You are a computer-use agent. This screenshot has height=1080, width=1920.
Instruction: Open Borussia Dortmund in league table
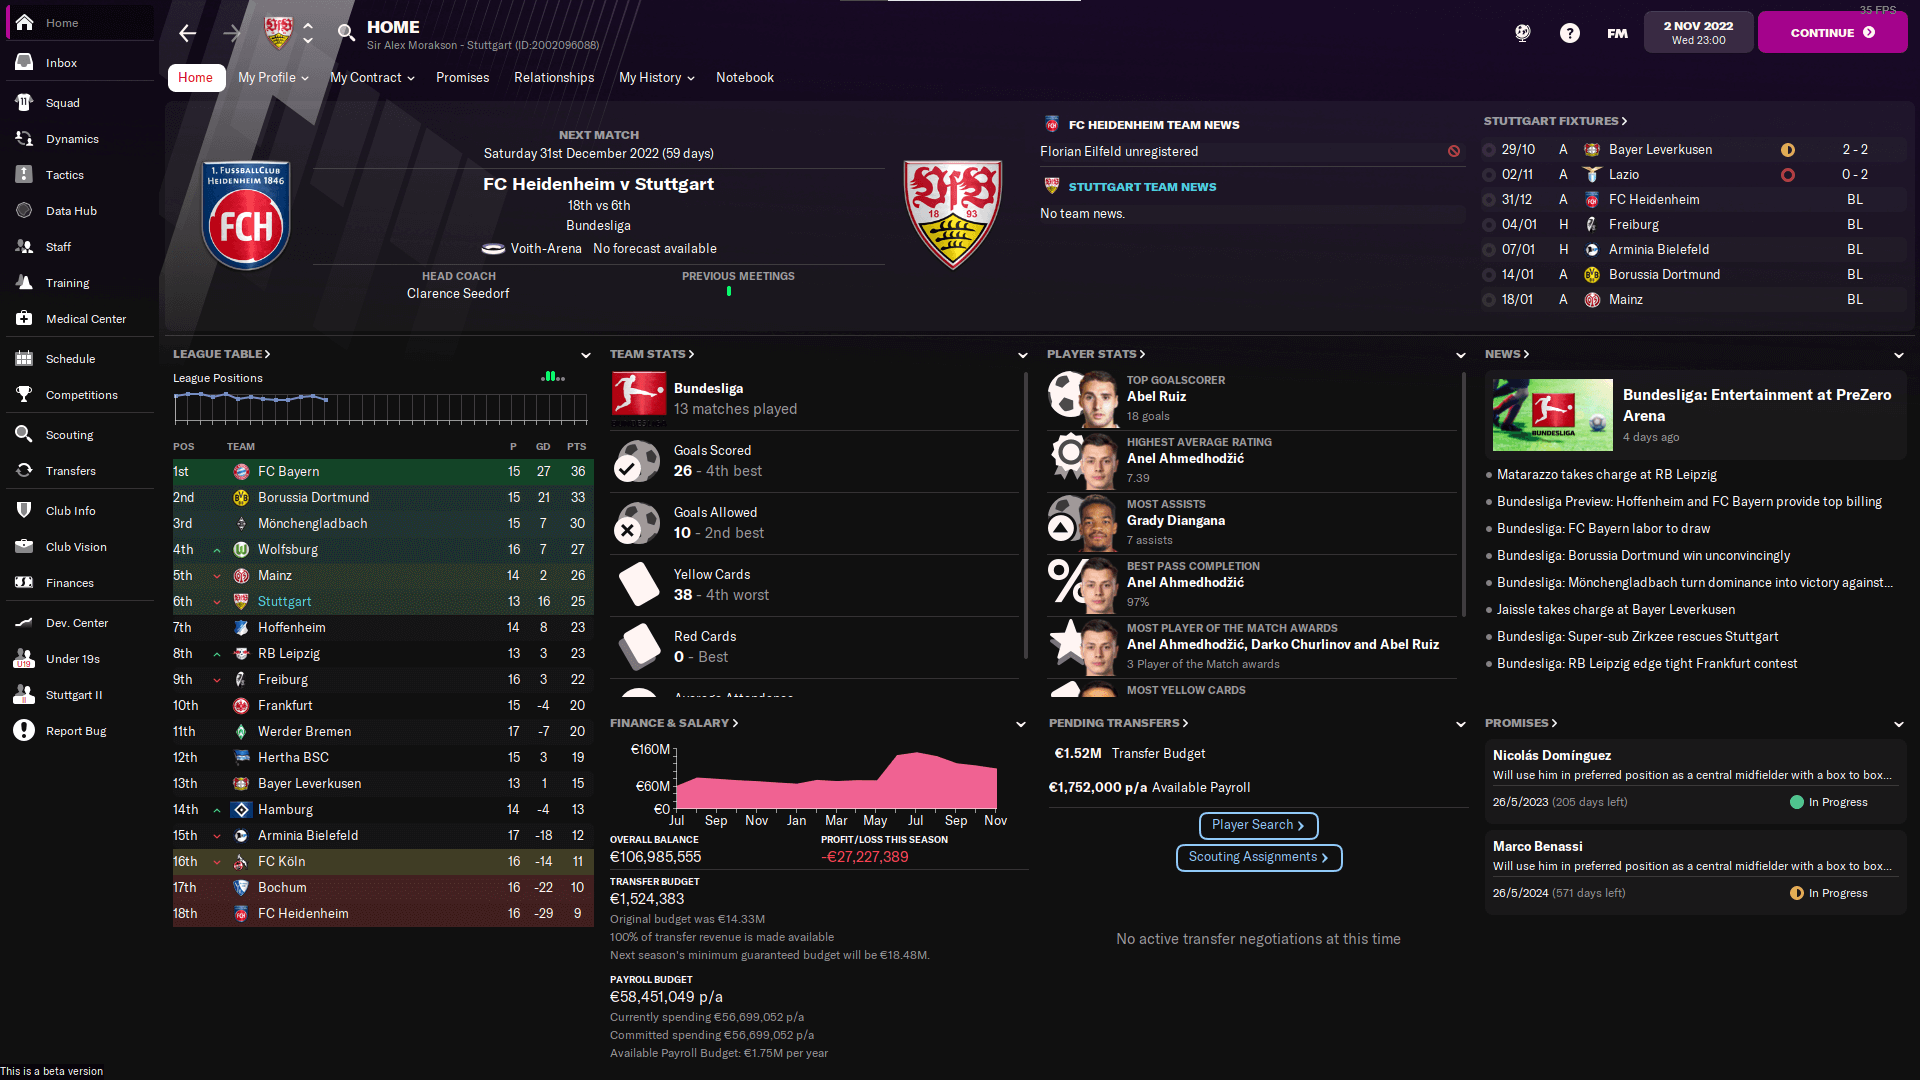click(x=383, y=498)
